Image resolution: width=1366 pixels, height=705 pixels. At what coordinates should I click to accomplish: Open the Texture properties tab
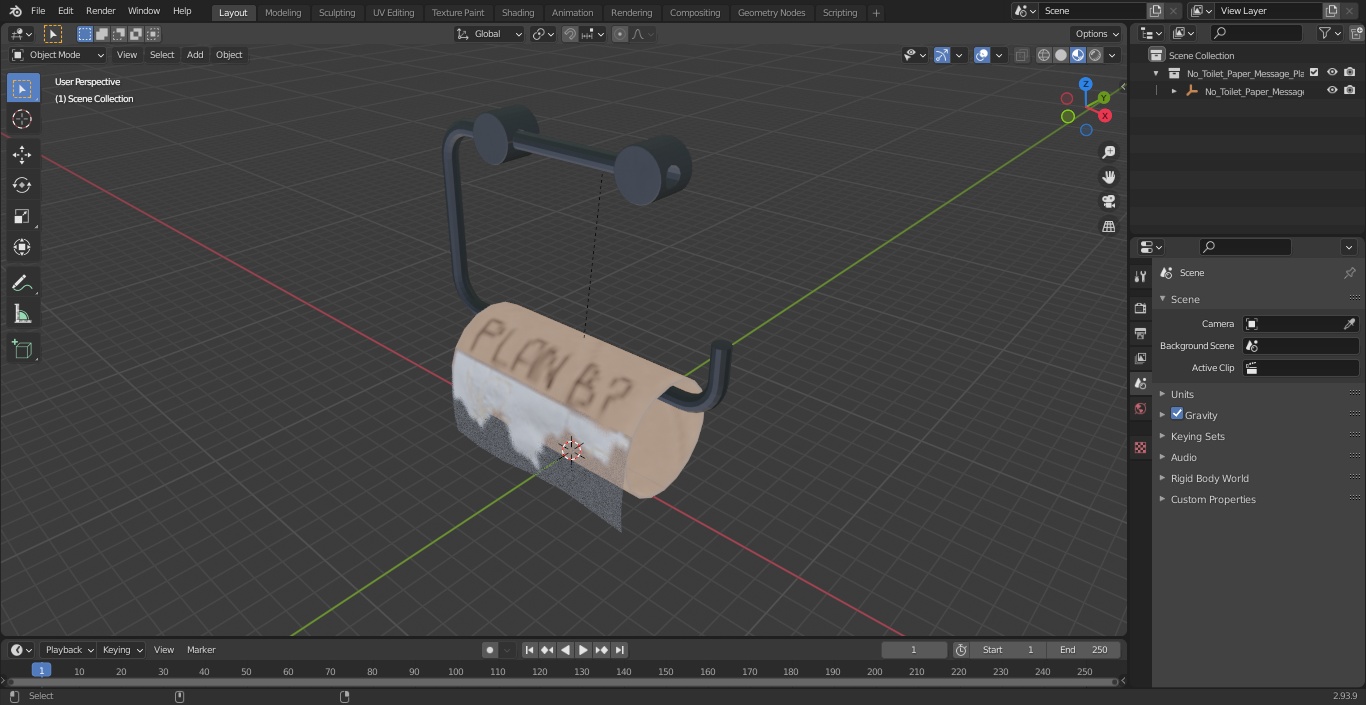1140,447
